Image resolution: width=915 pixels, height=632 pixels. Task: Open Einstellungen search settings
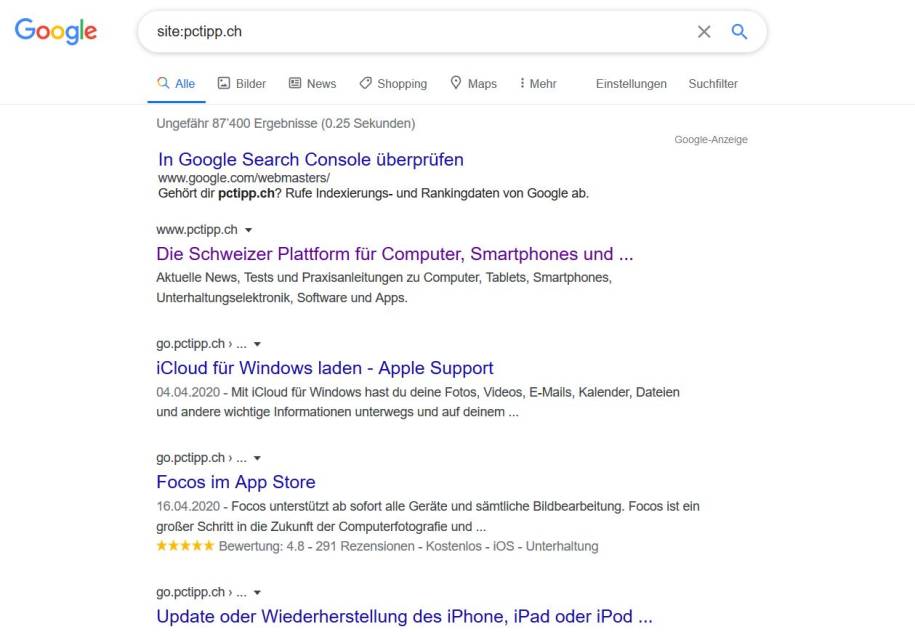[x=631, y=84]
